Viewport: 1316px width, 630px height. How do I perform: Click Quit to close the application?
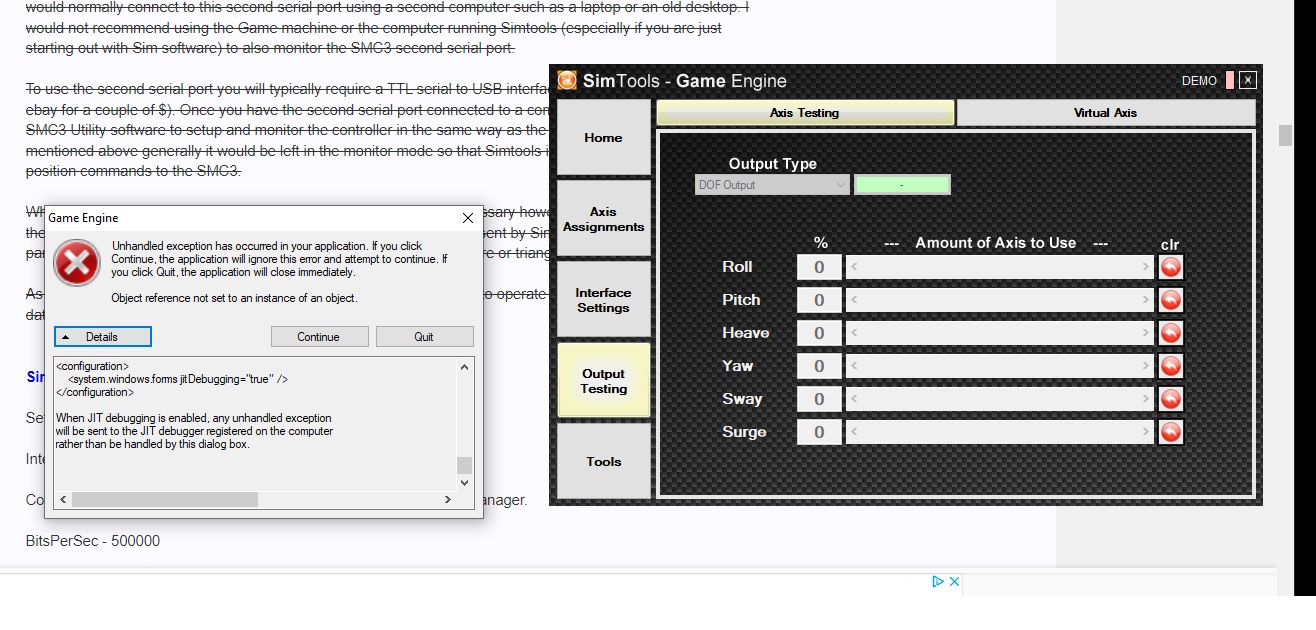point(424,337)
